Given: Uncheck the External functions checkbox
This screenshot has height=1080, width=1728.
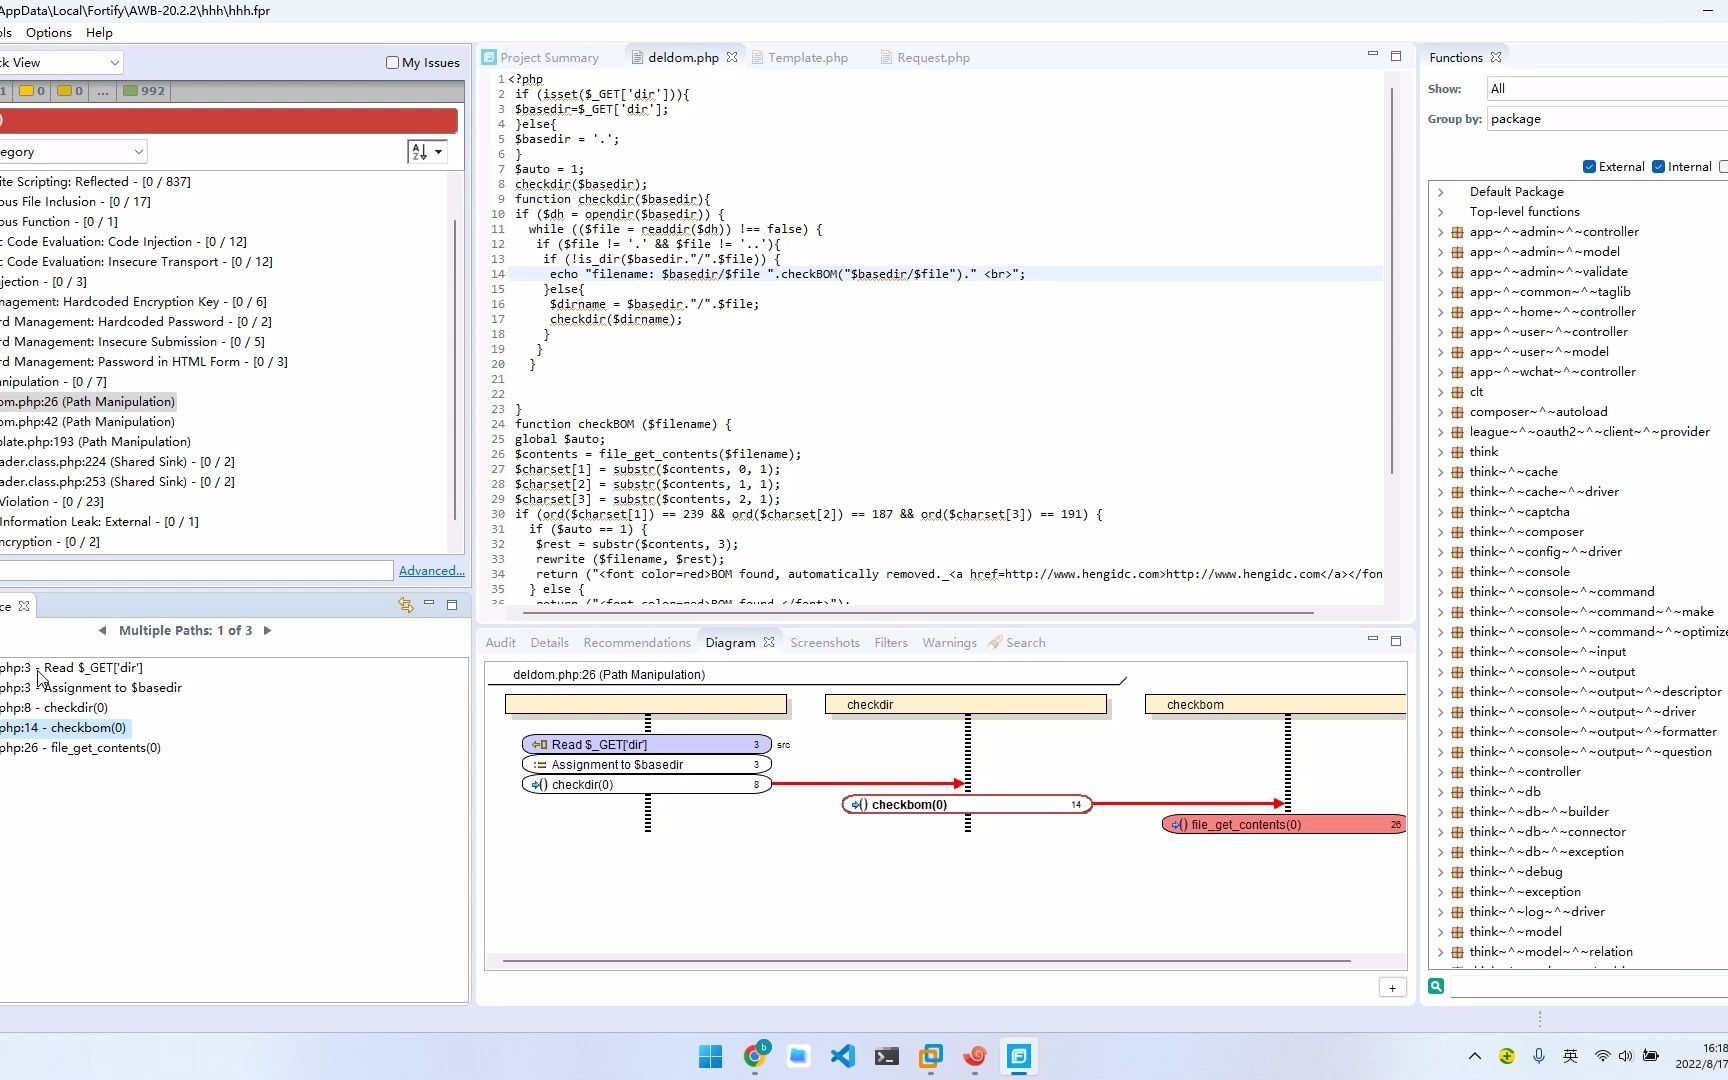Looking at the screenshot, I should 1590,167.
